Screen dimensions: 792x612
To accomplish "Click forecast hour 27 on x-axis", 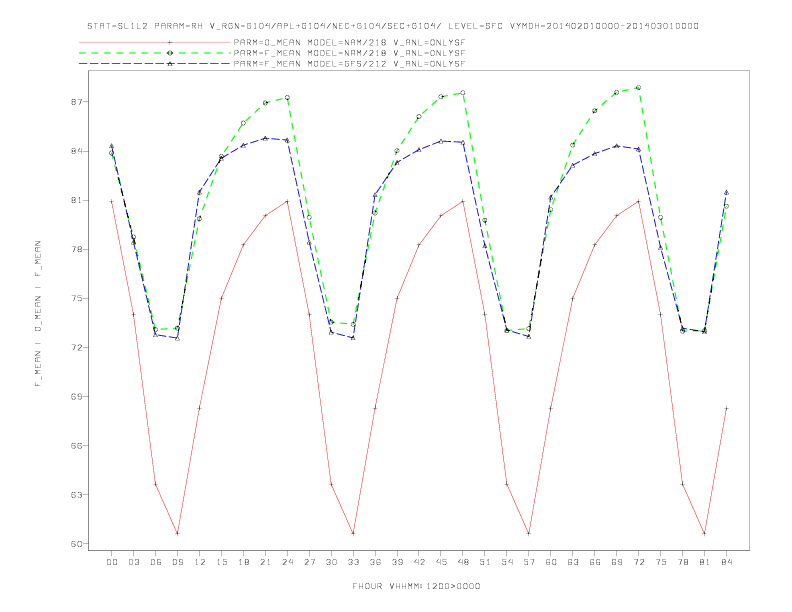I will (x=310, y=562).
